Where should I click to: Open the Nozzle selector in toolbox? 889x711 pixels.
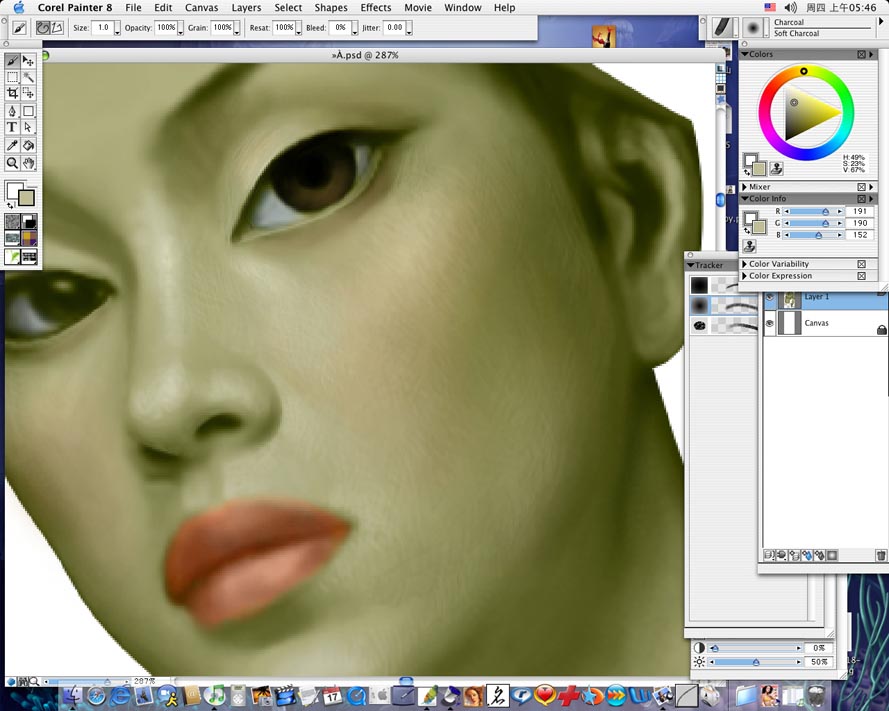(x=12, y=256)
